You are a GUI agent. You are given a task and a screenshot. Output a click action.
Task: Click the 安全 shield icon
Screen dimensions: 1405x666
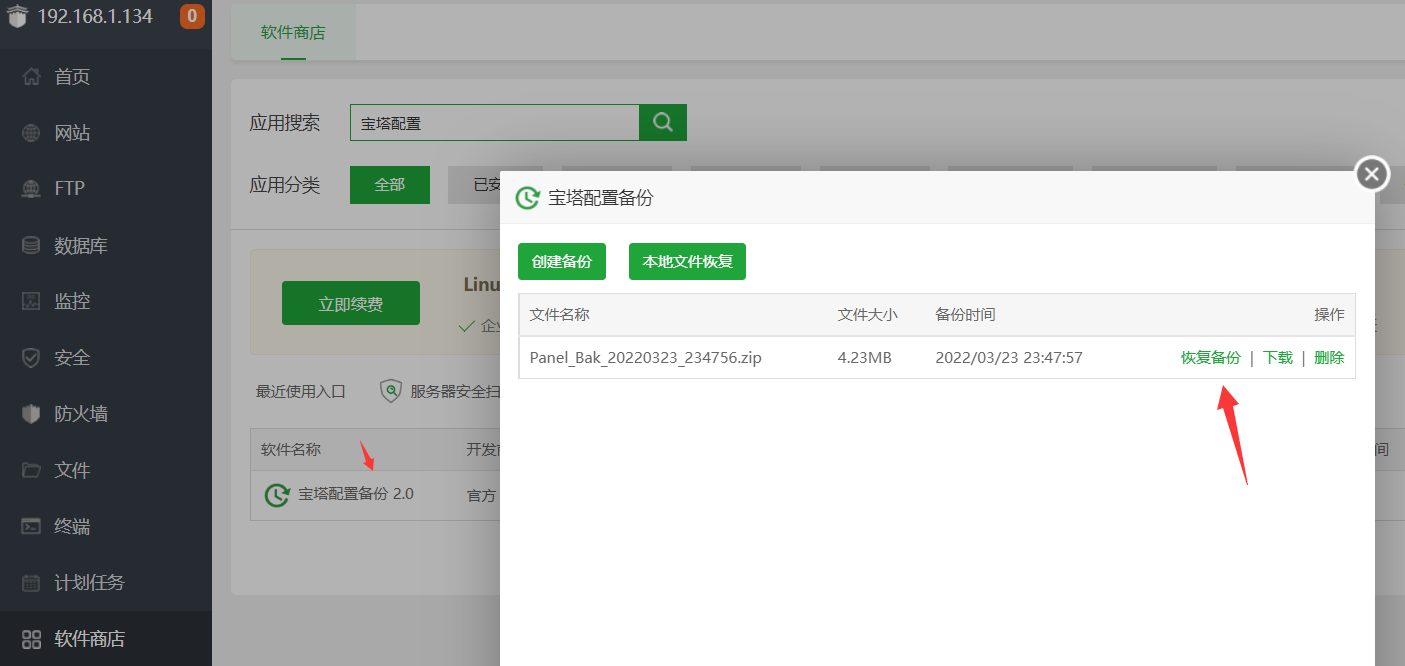click(x=32, y=357)
